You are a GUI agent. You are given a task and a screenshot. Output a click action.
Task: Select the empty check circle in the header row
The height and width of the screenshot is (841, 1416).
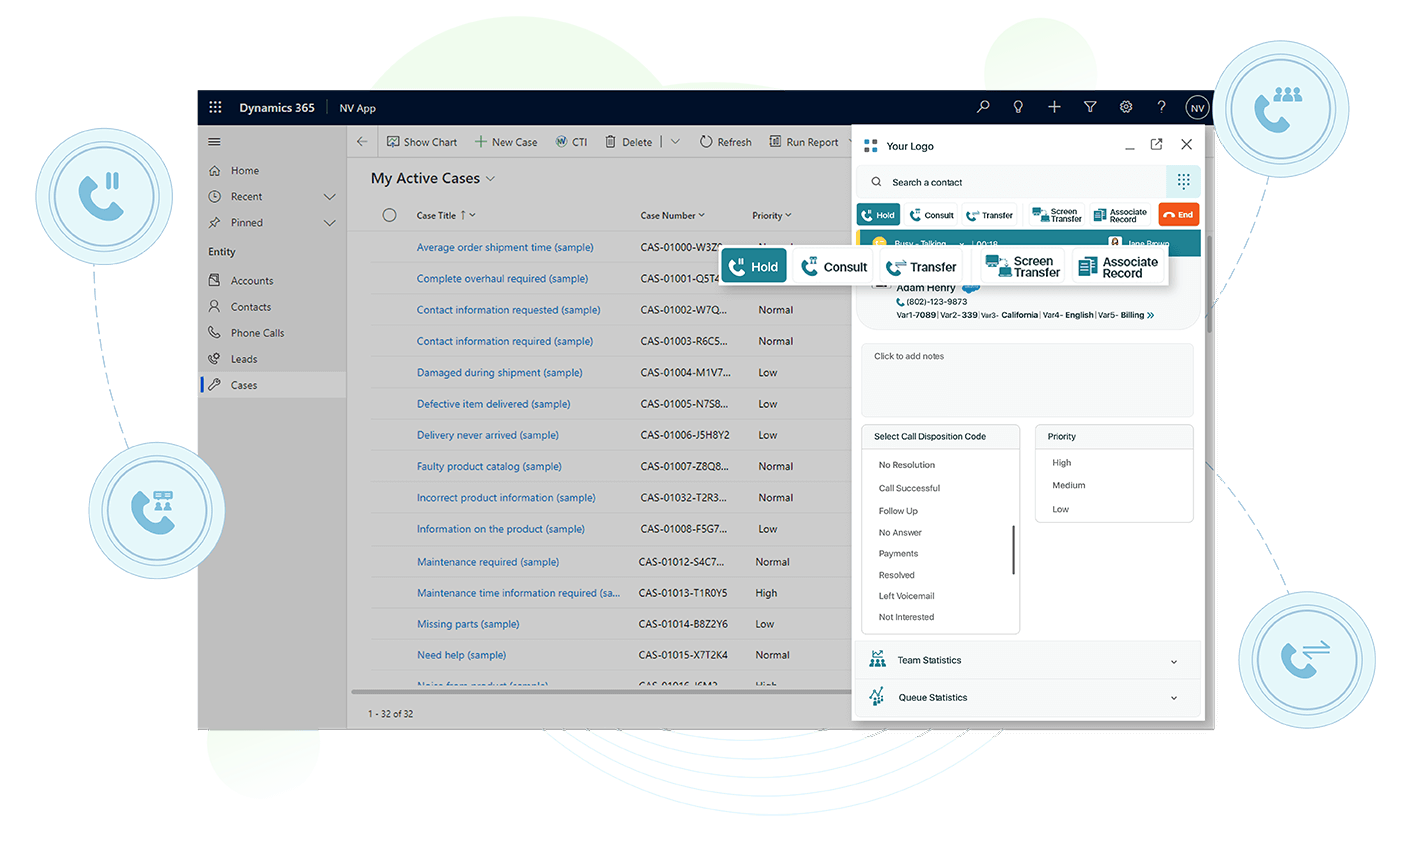click(389, 214)
